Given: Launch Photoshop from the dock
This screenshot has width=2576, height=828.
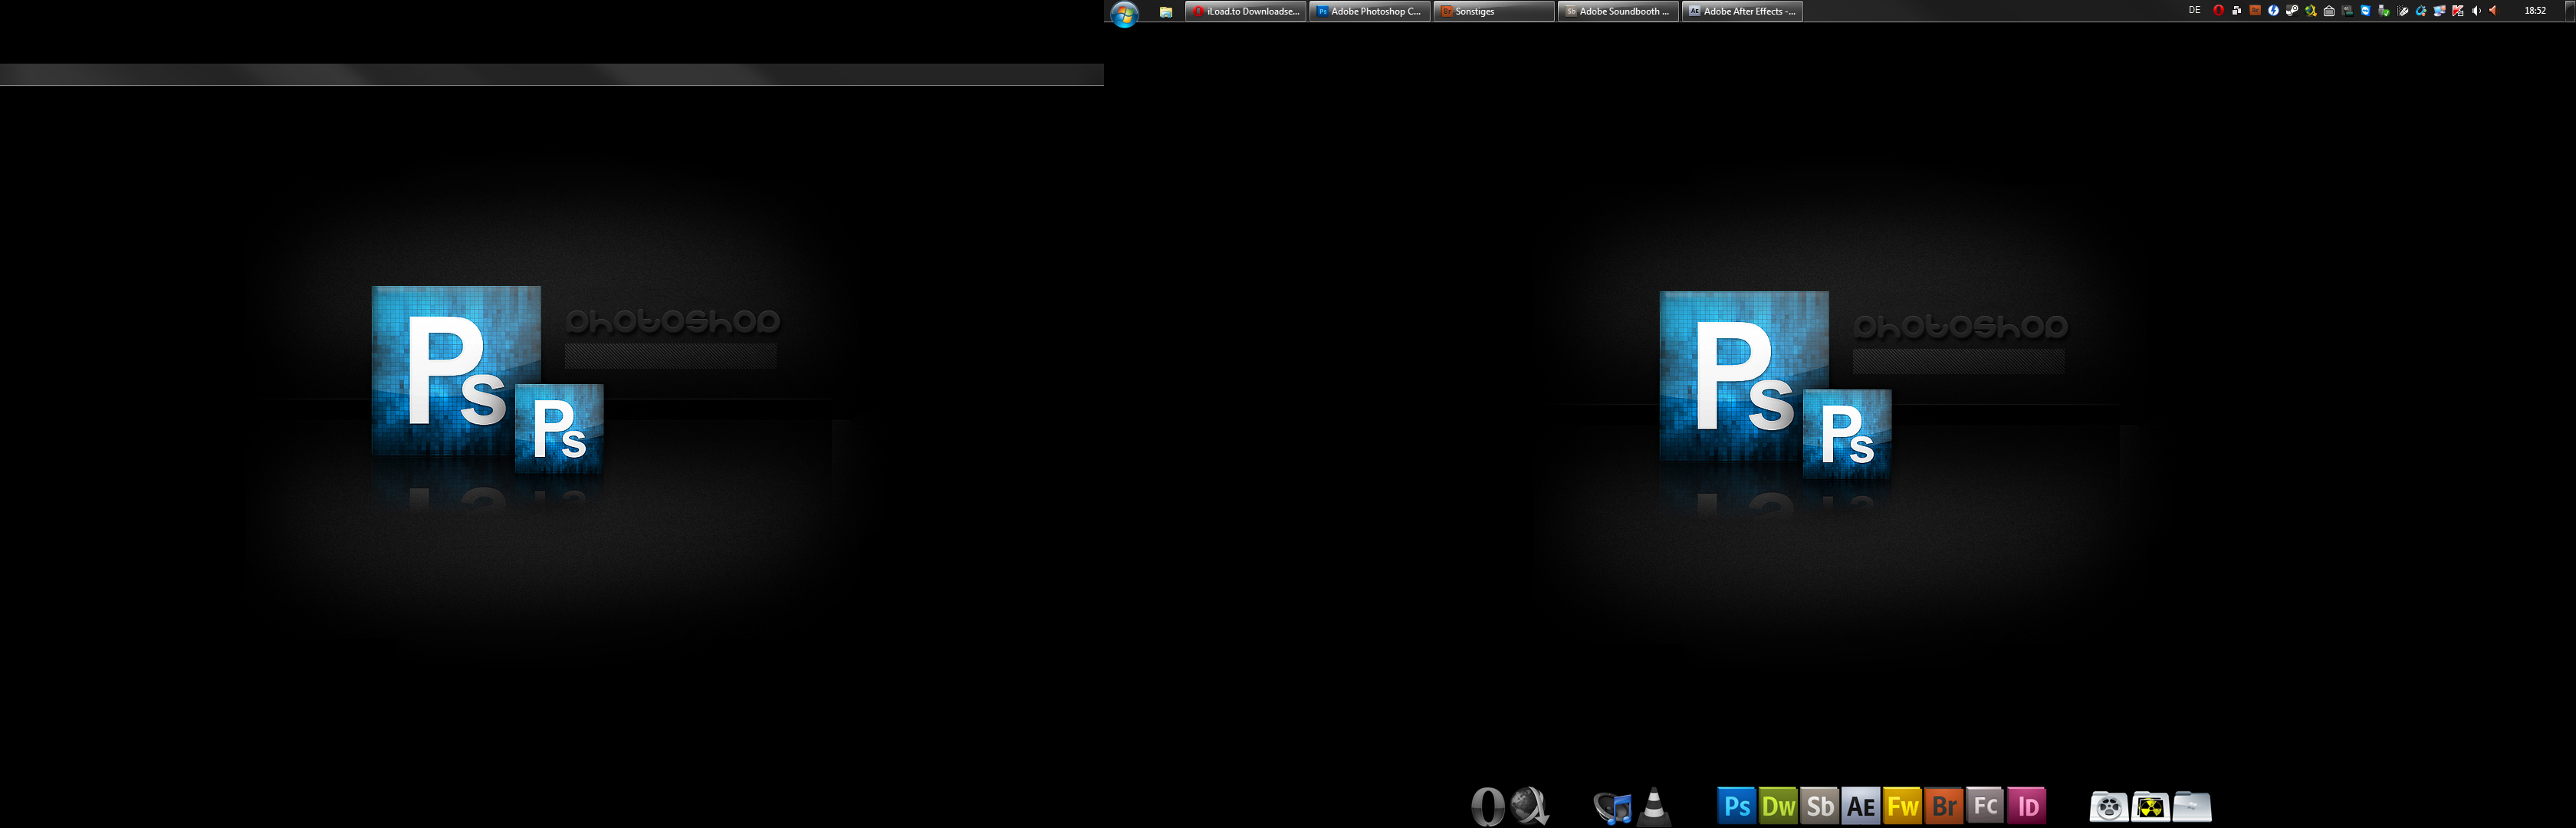Looking at the screenshot, I should (x=1736, y=805).
